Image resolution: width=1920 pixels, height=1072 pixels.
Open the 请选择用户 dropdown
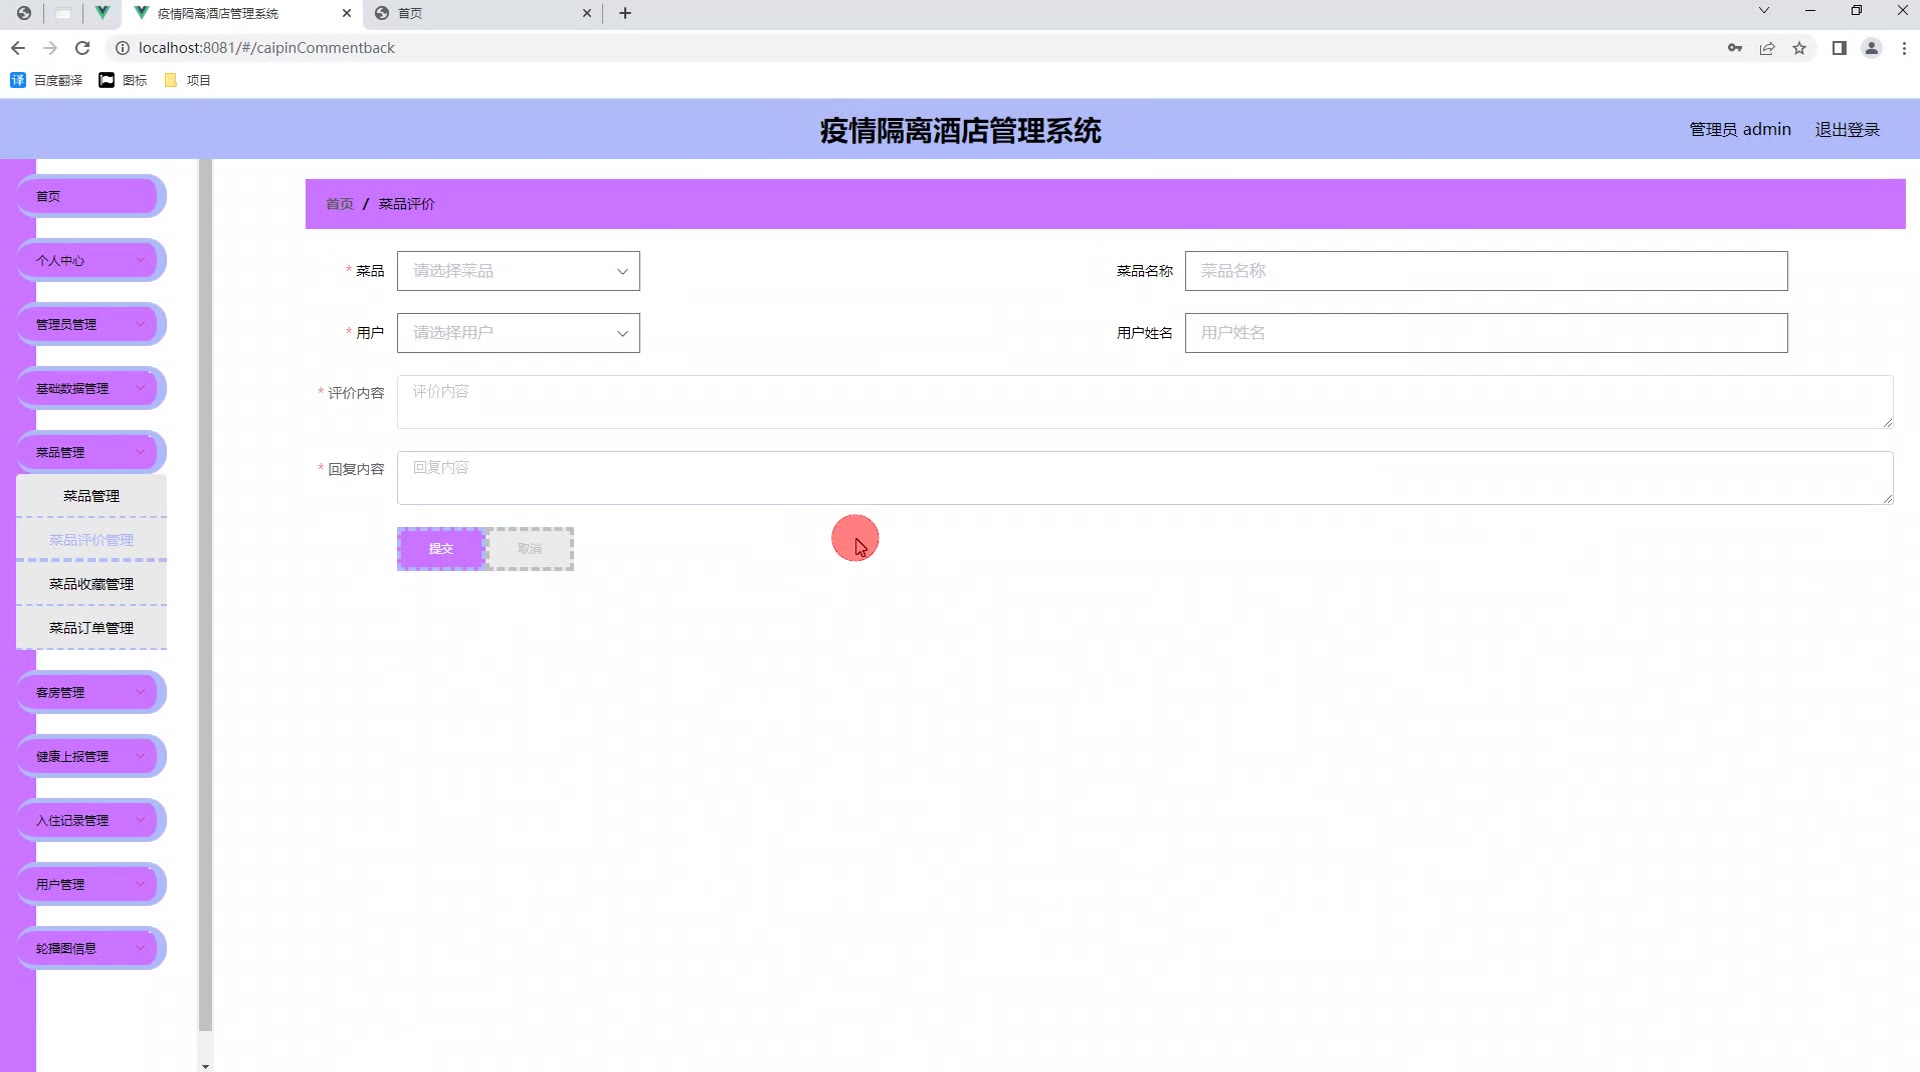pos(518,333)
